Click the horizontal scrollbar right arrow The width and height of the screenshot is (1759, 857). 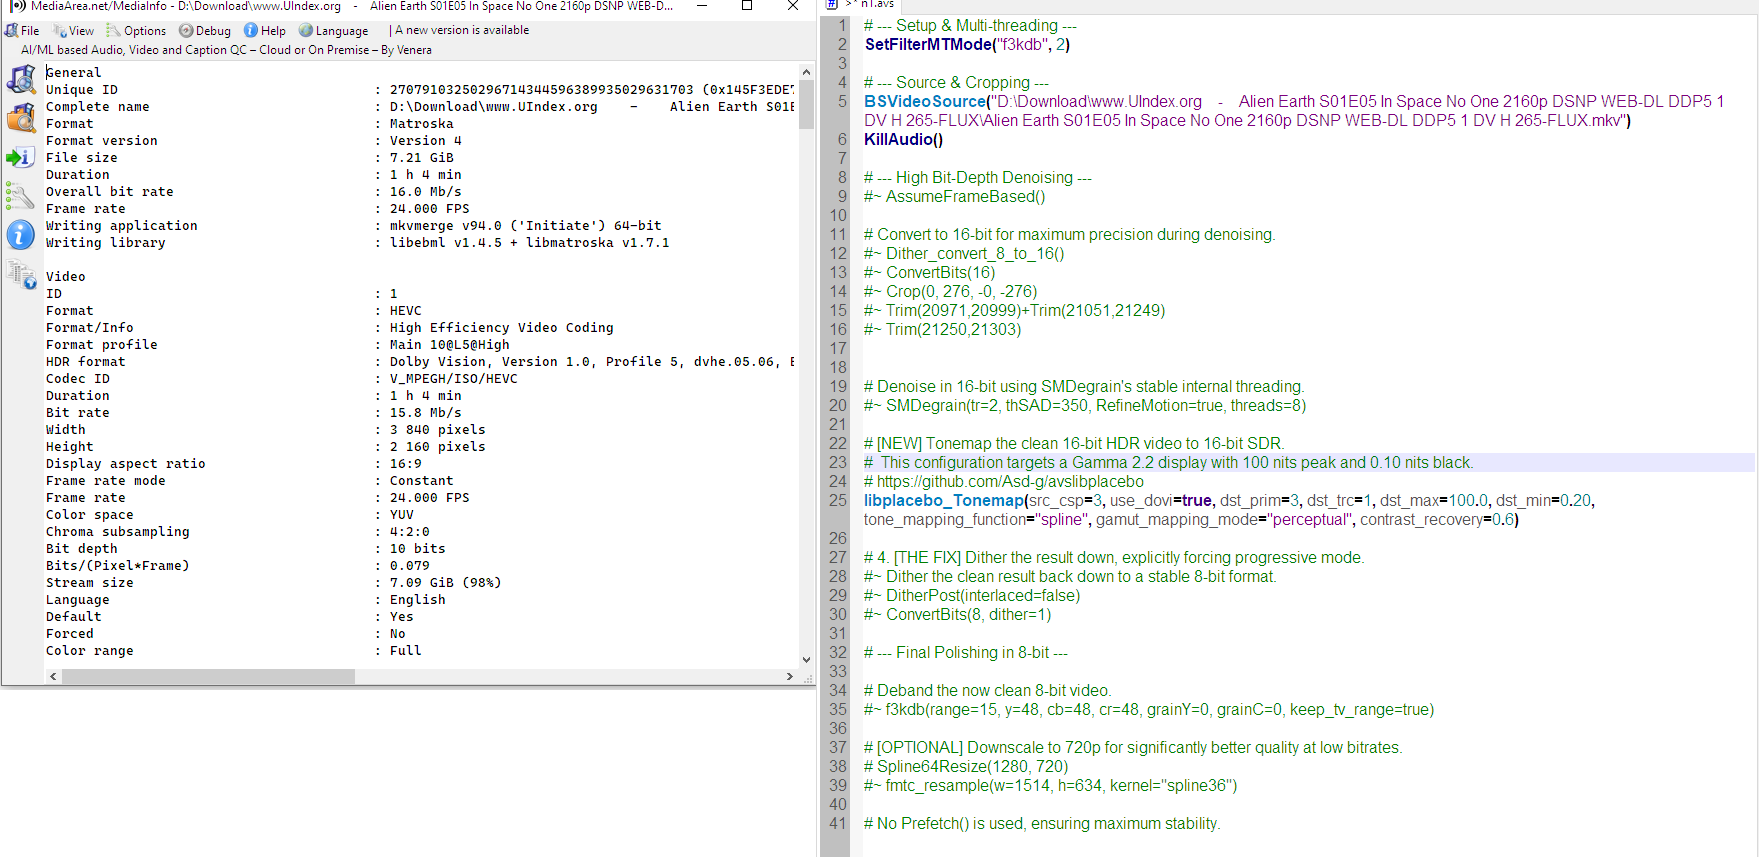[790, 676]
